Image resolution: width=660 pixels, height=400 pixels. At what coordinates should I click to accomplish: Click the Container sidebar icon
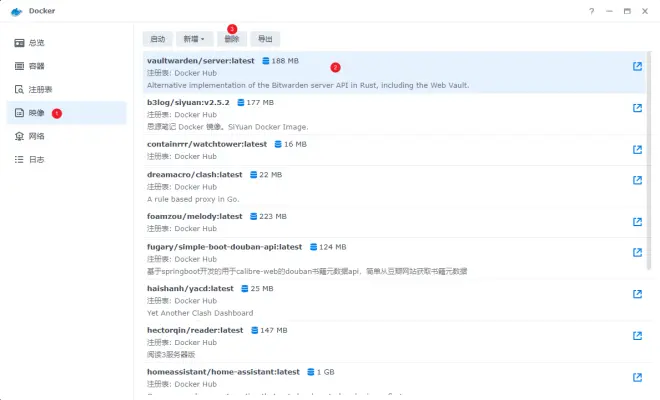click(19, 66)
